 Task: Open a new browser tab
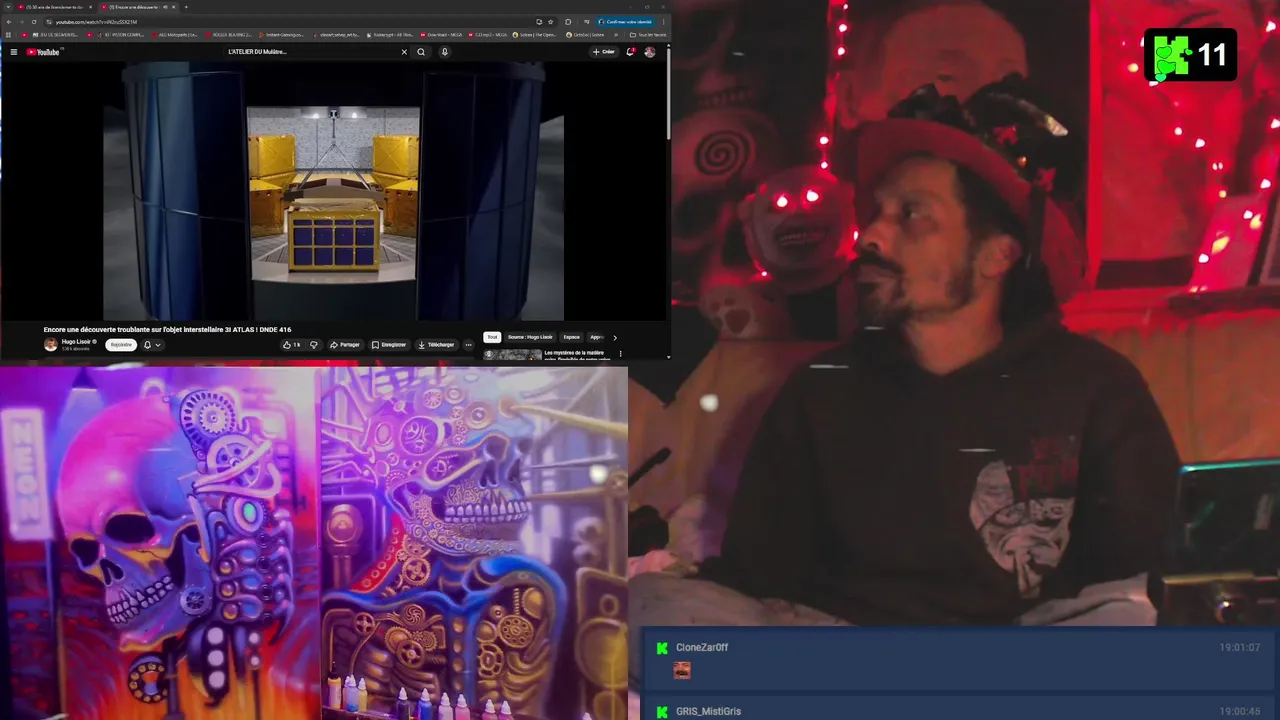pyautogui.click(x=186, y=7)
